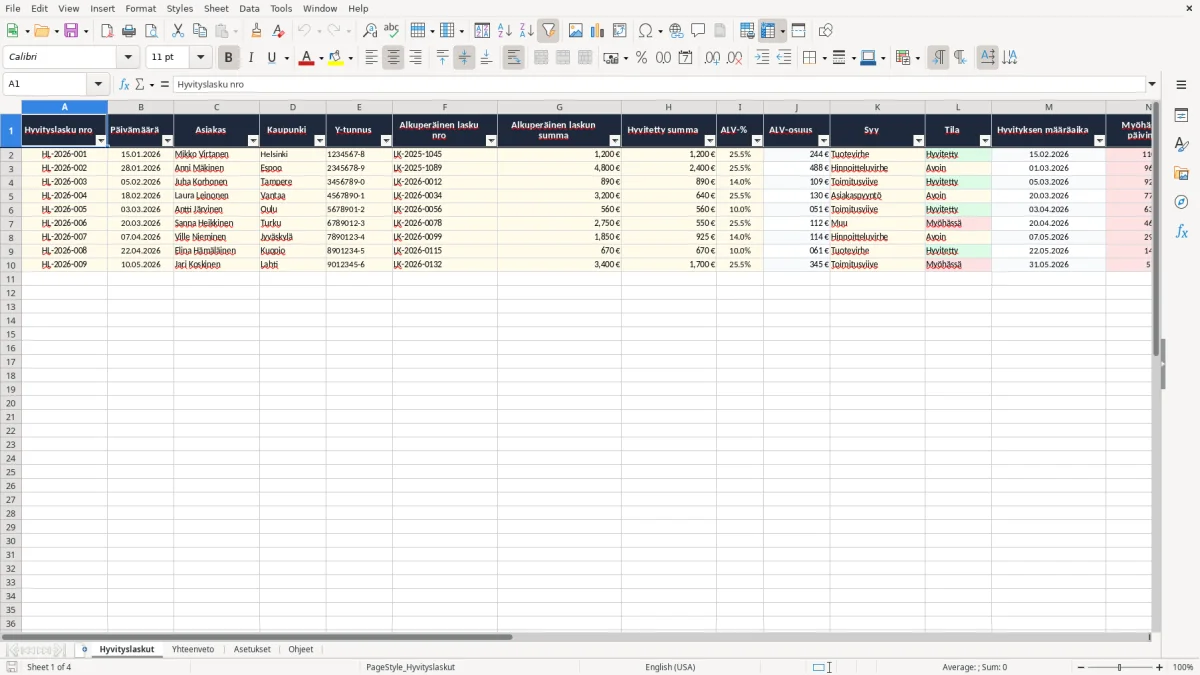1200x675 pixels.
Task: Open the Asiakas column filter dropdown
Action: (x=253, y=141)
